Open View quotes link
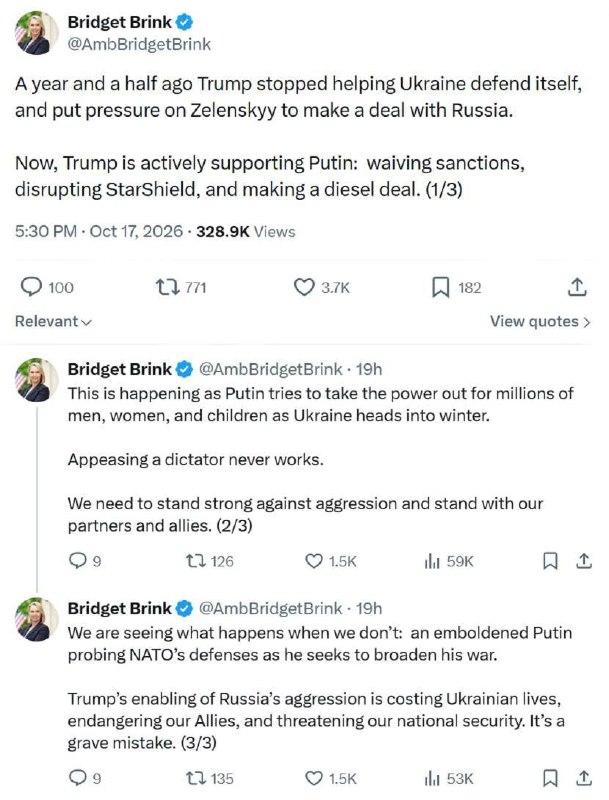This screenshot has width=609, height=800. point(540,321)
